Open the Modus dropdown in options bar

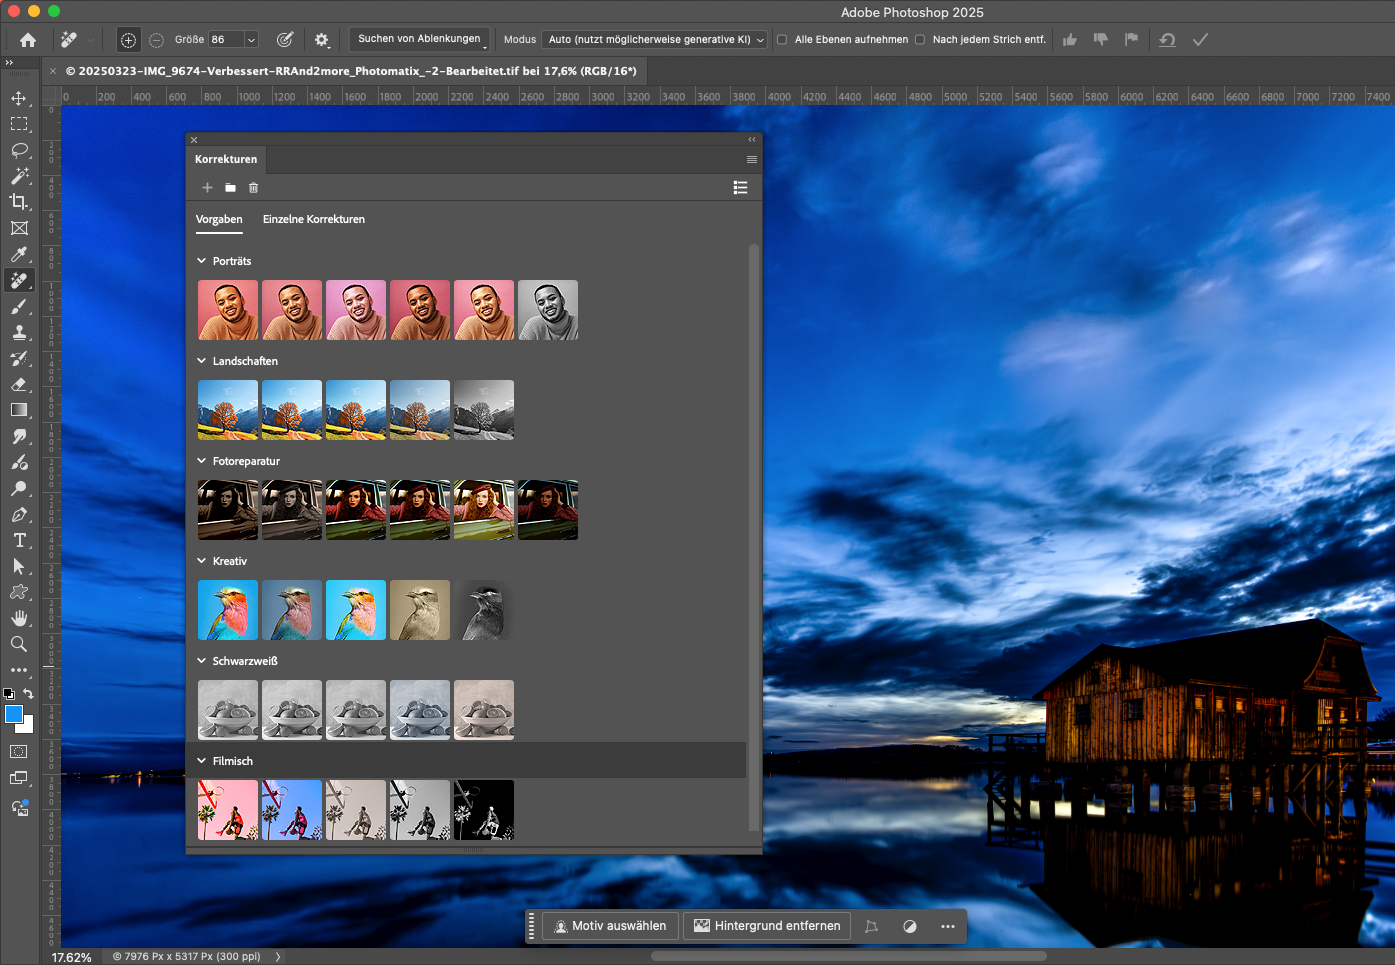pos(655,40)
